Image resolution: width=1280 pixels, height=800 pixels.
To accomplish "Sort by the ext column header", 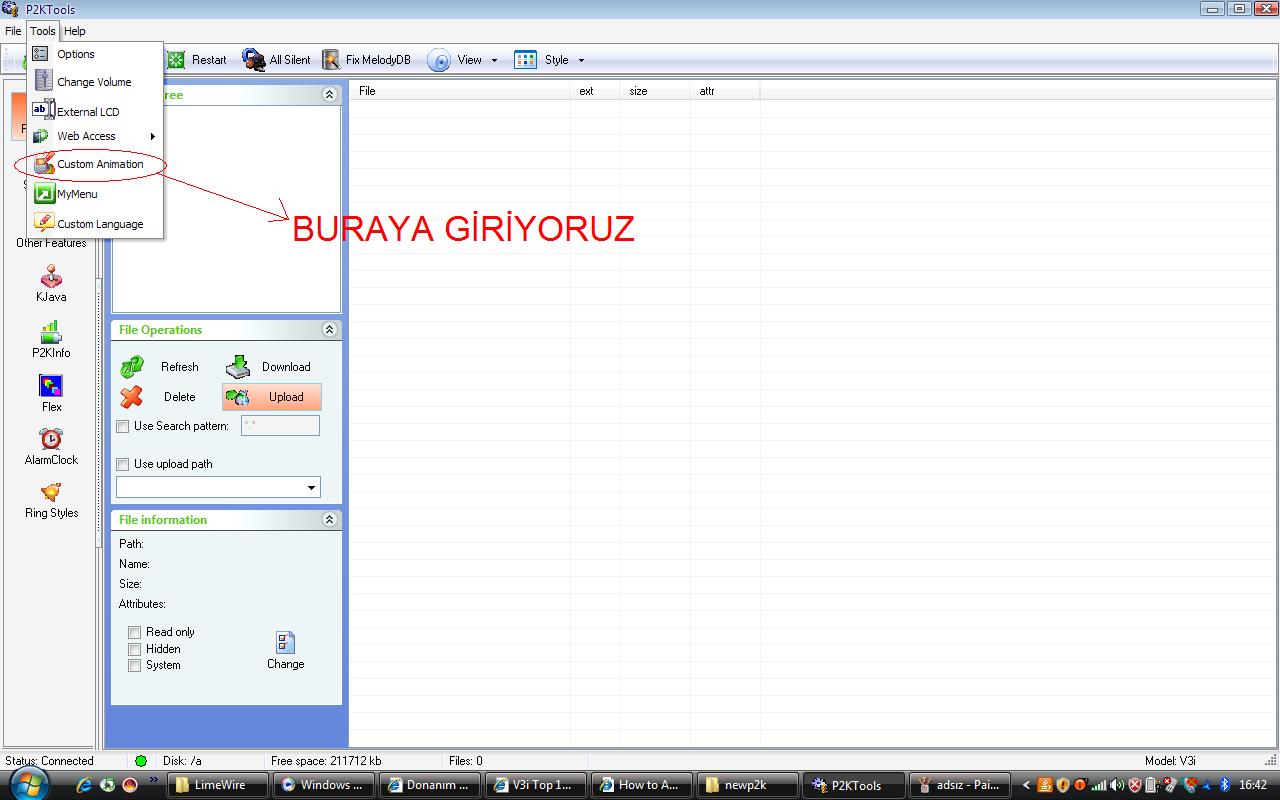I will [x=595, y=91].
